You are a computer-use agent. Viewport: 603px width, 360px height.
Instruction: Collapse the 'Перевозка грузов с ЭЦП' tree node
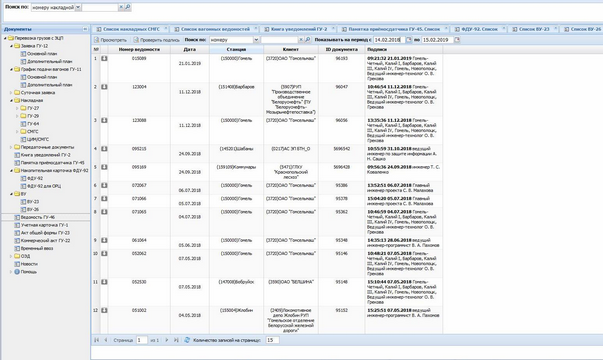[5, 38]
